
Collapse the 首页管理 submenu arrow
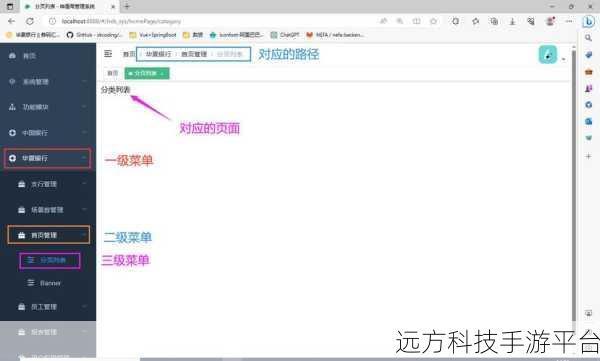[84, 235]
